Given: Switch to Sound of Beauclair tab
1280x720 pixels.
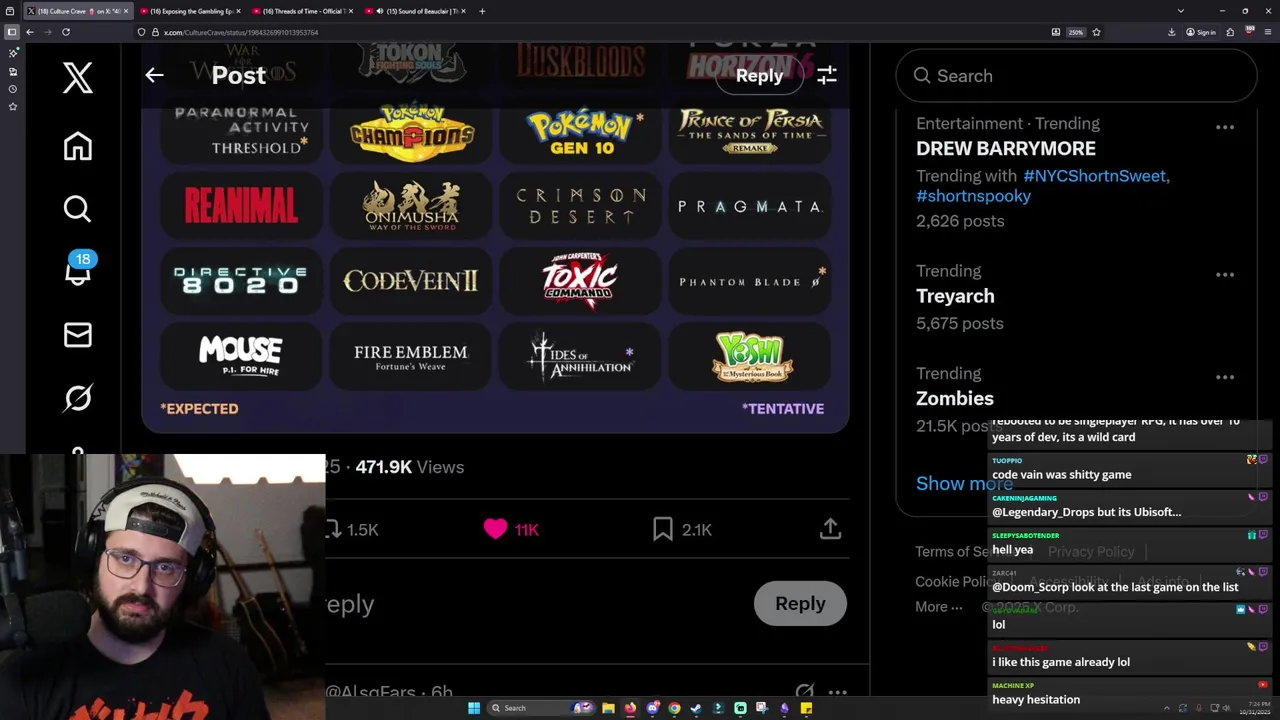Looking at the screenshot, I should (416, 11).
